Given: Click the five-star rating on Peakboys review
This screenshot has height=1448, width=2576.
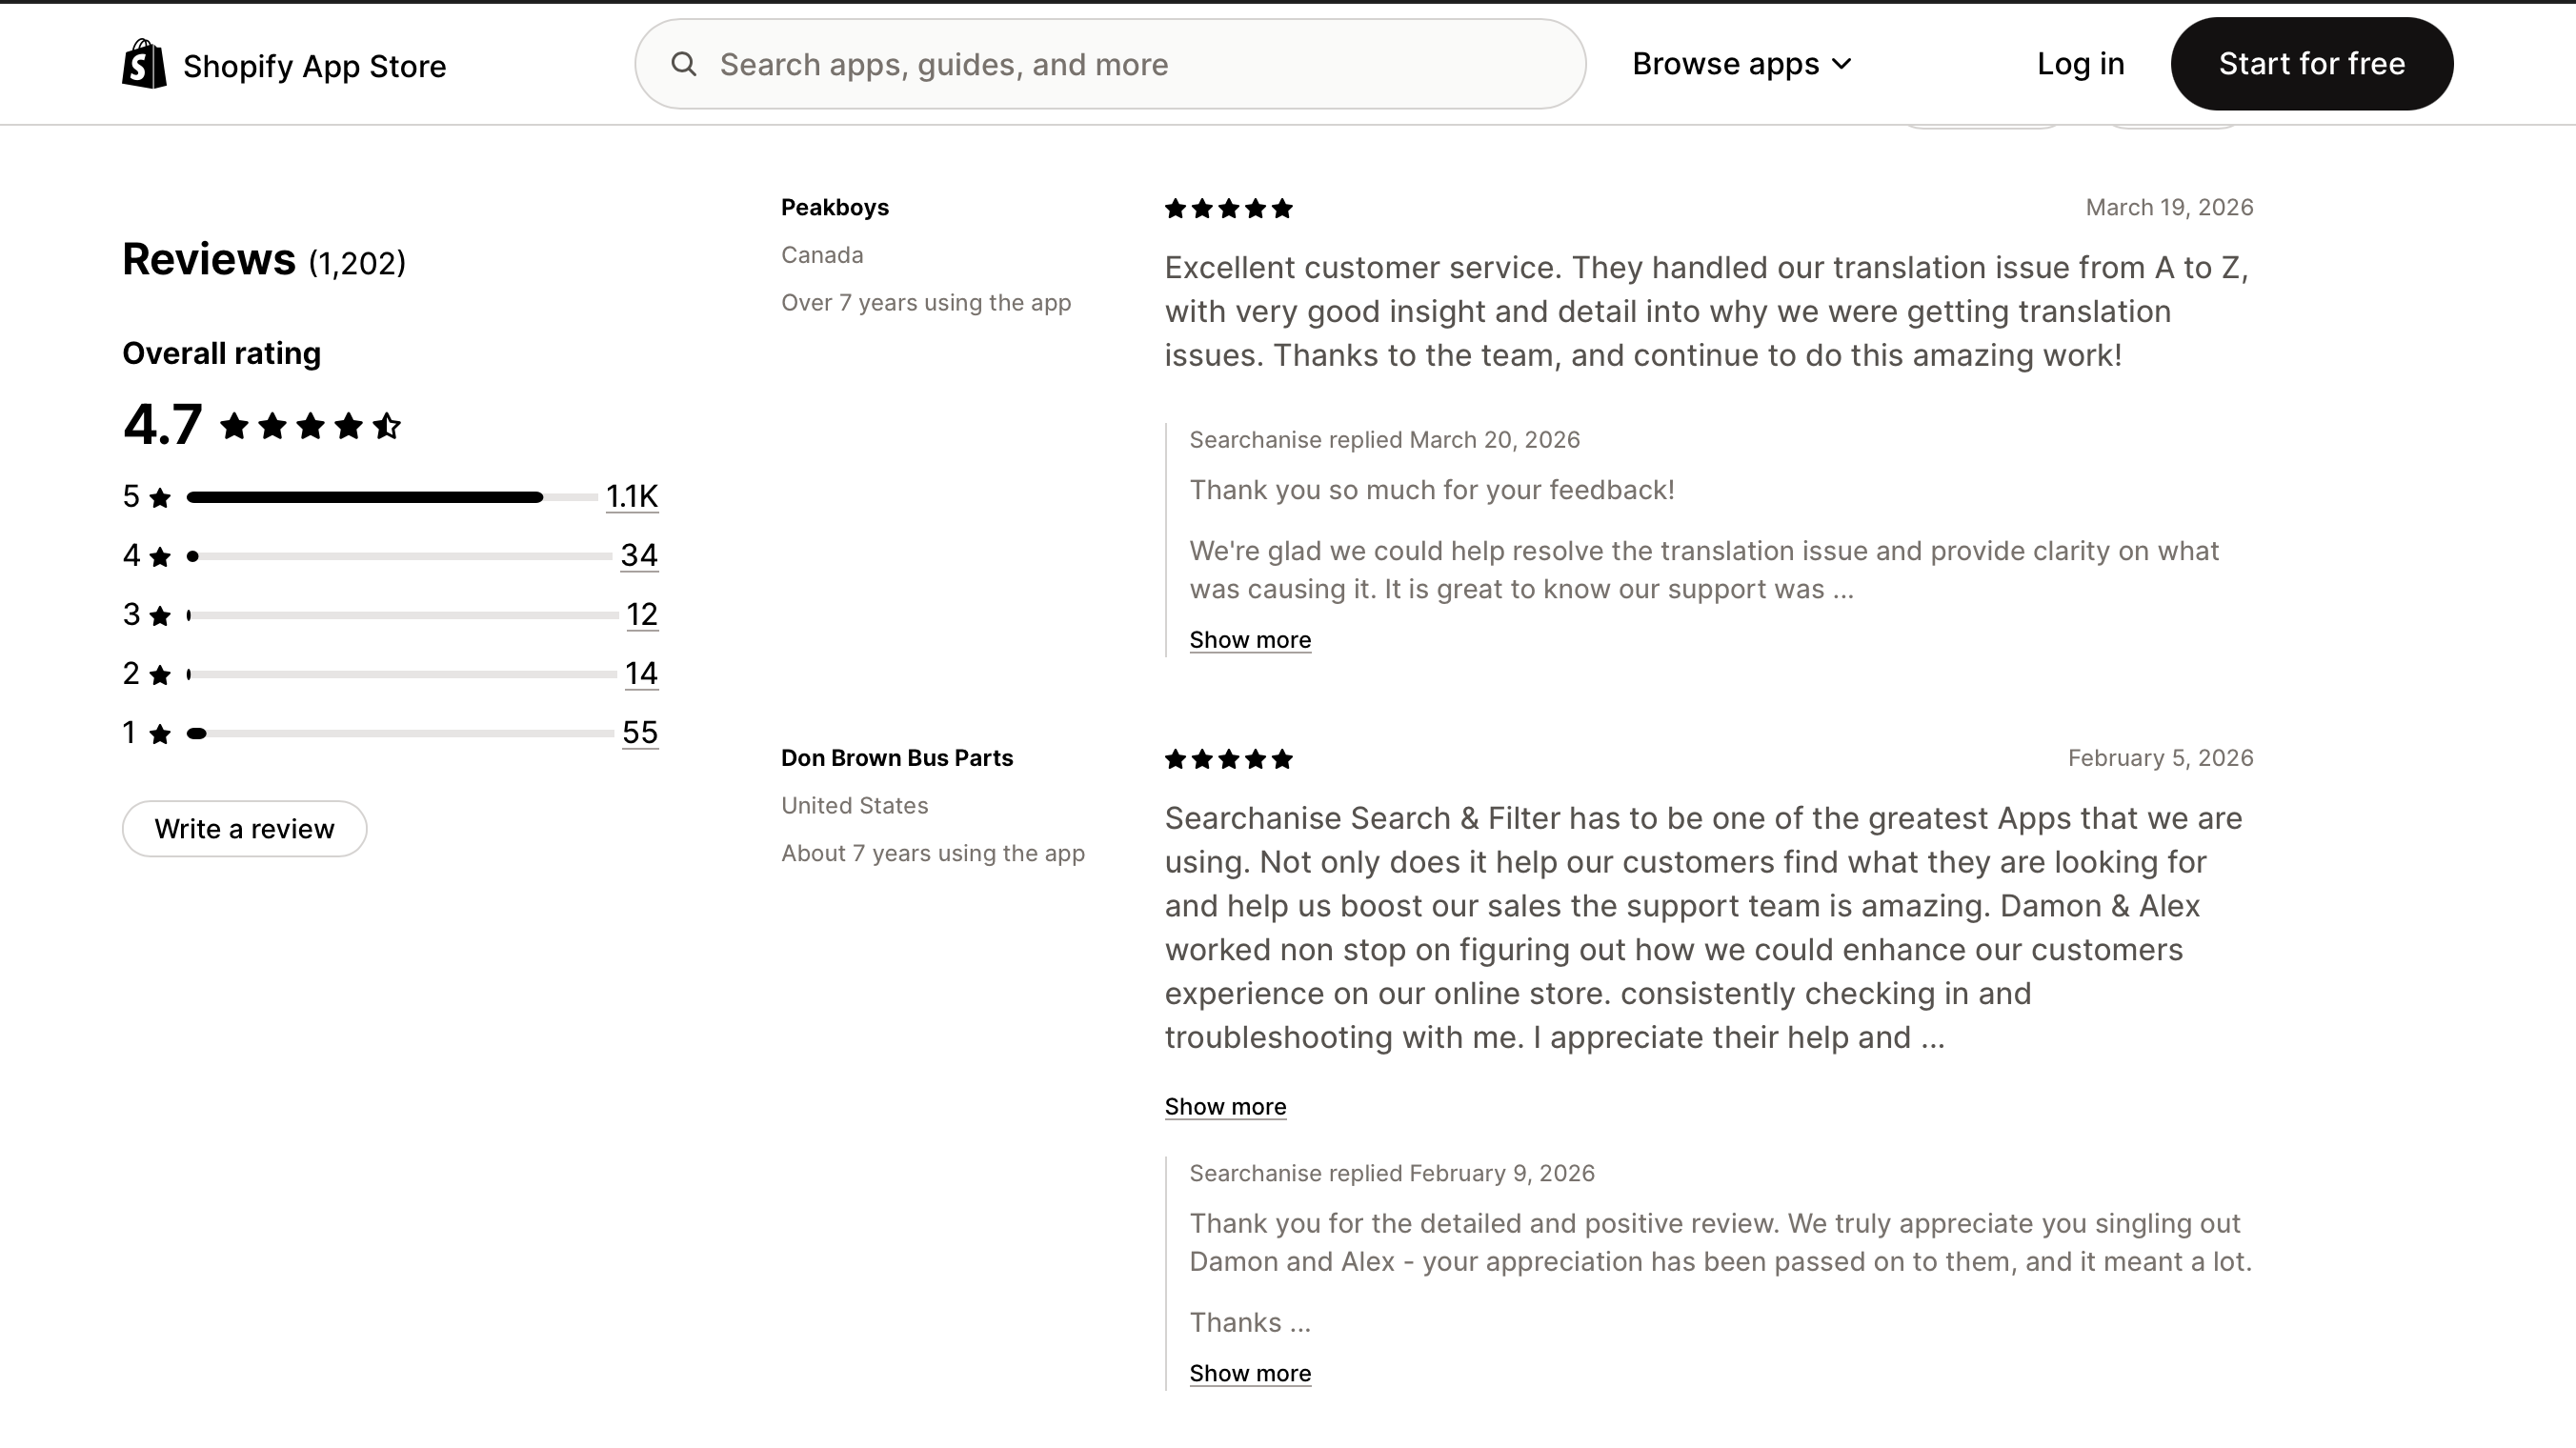Looking at the screenshot, I should coord(1228,209).
